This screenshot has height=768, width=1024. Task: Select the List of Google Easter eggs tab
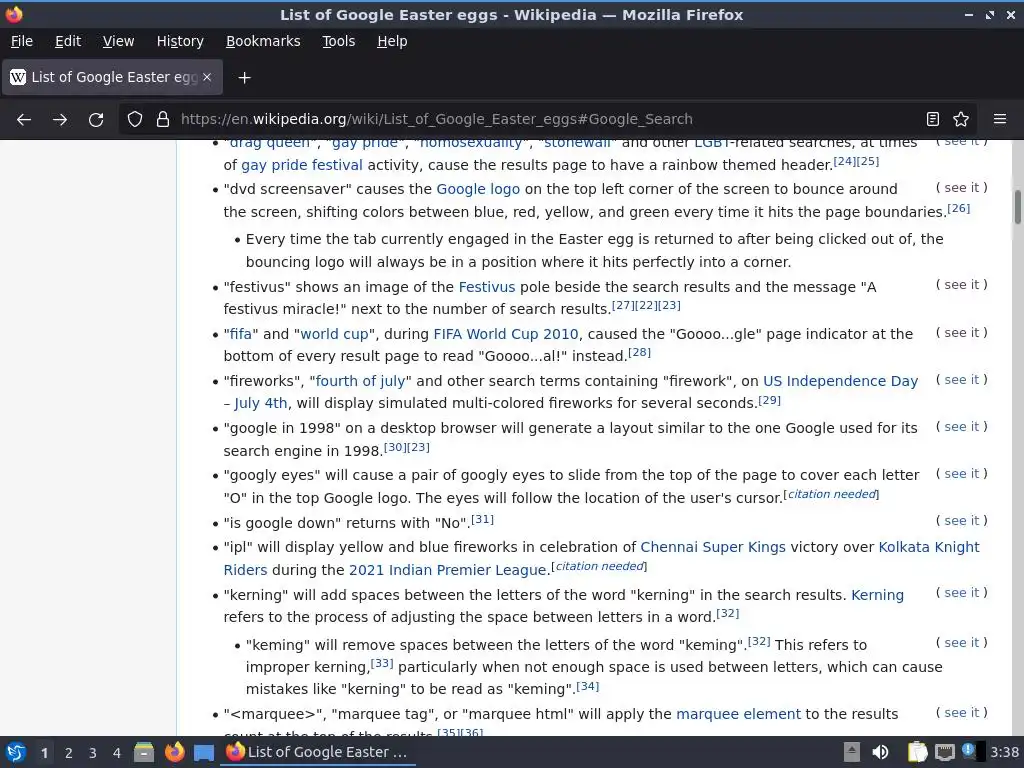[x=112, y=77]
